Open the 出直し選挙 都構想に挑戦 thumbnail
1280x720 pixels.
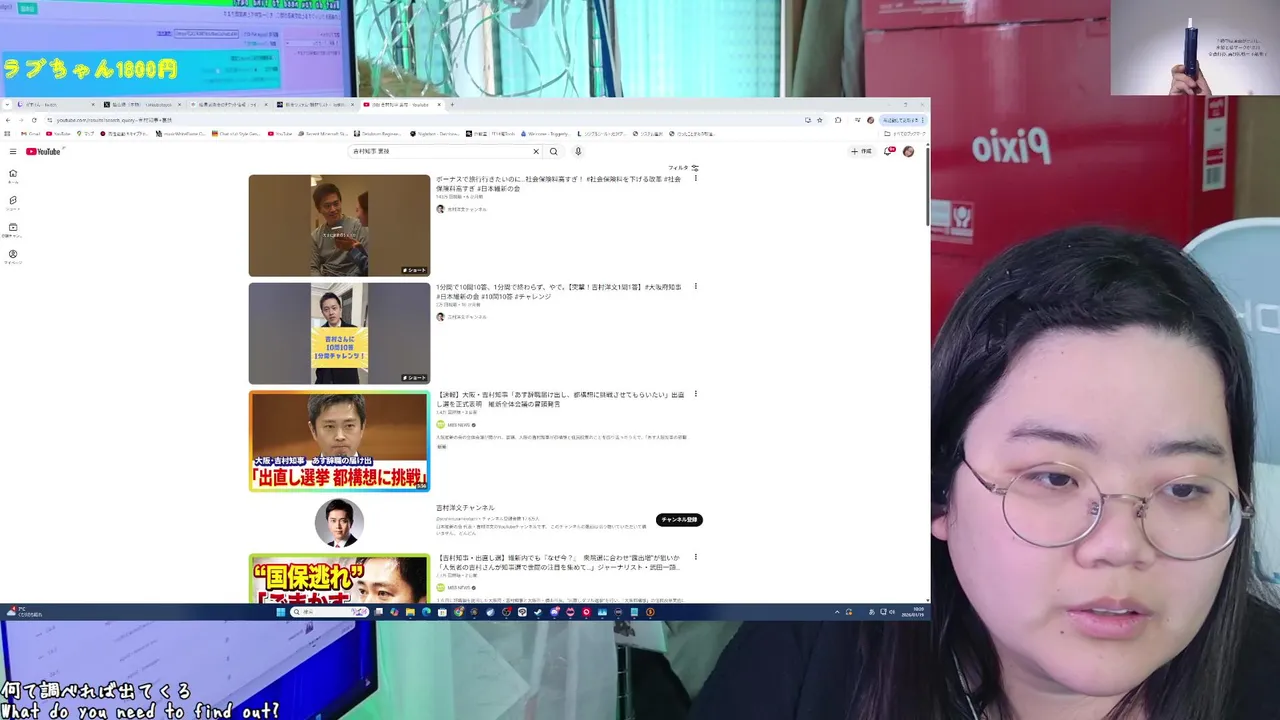339,441
